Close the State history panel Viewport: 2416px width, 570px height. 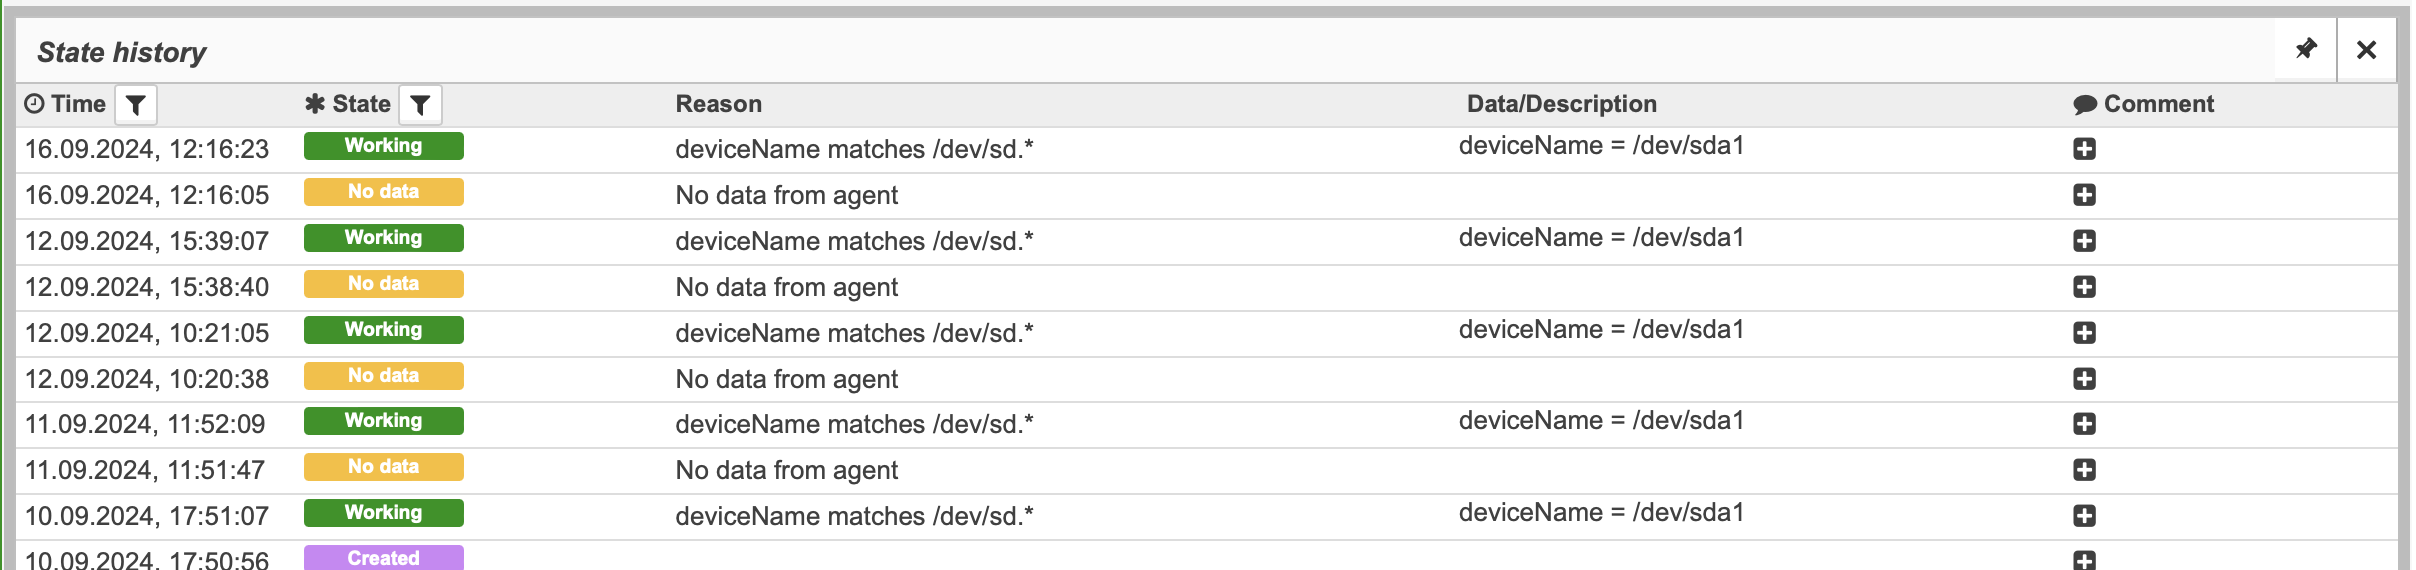2366,49
